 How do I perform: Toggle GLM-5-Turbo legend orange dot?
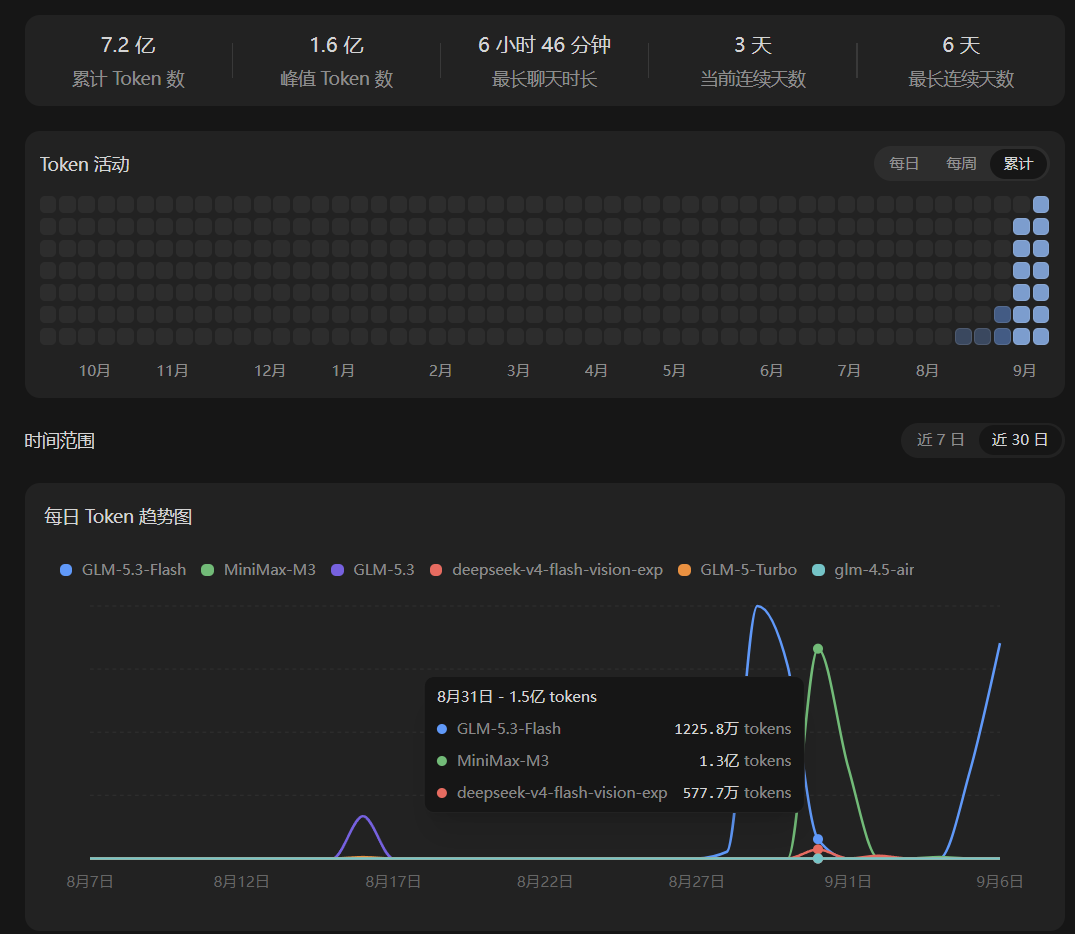(684, 570)
